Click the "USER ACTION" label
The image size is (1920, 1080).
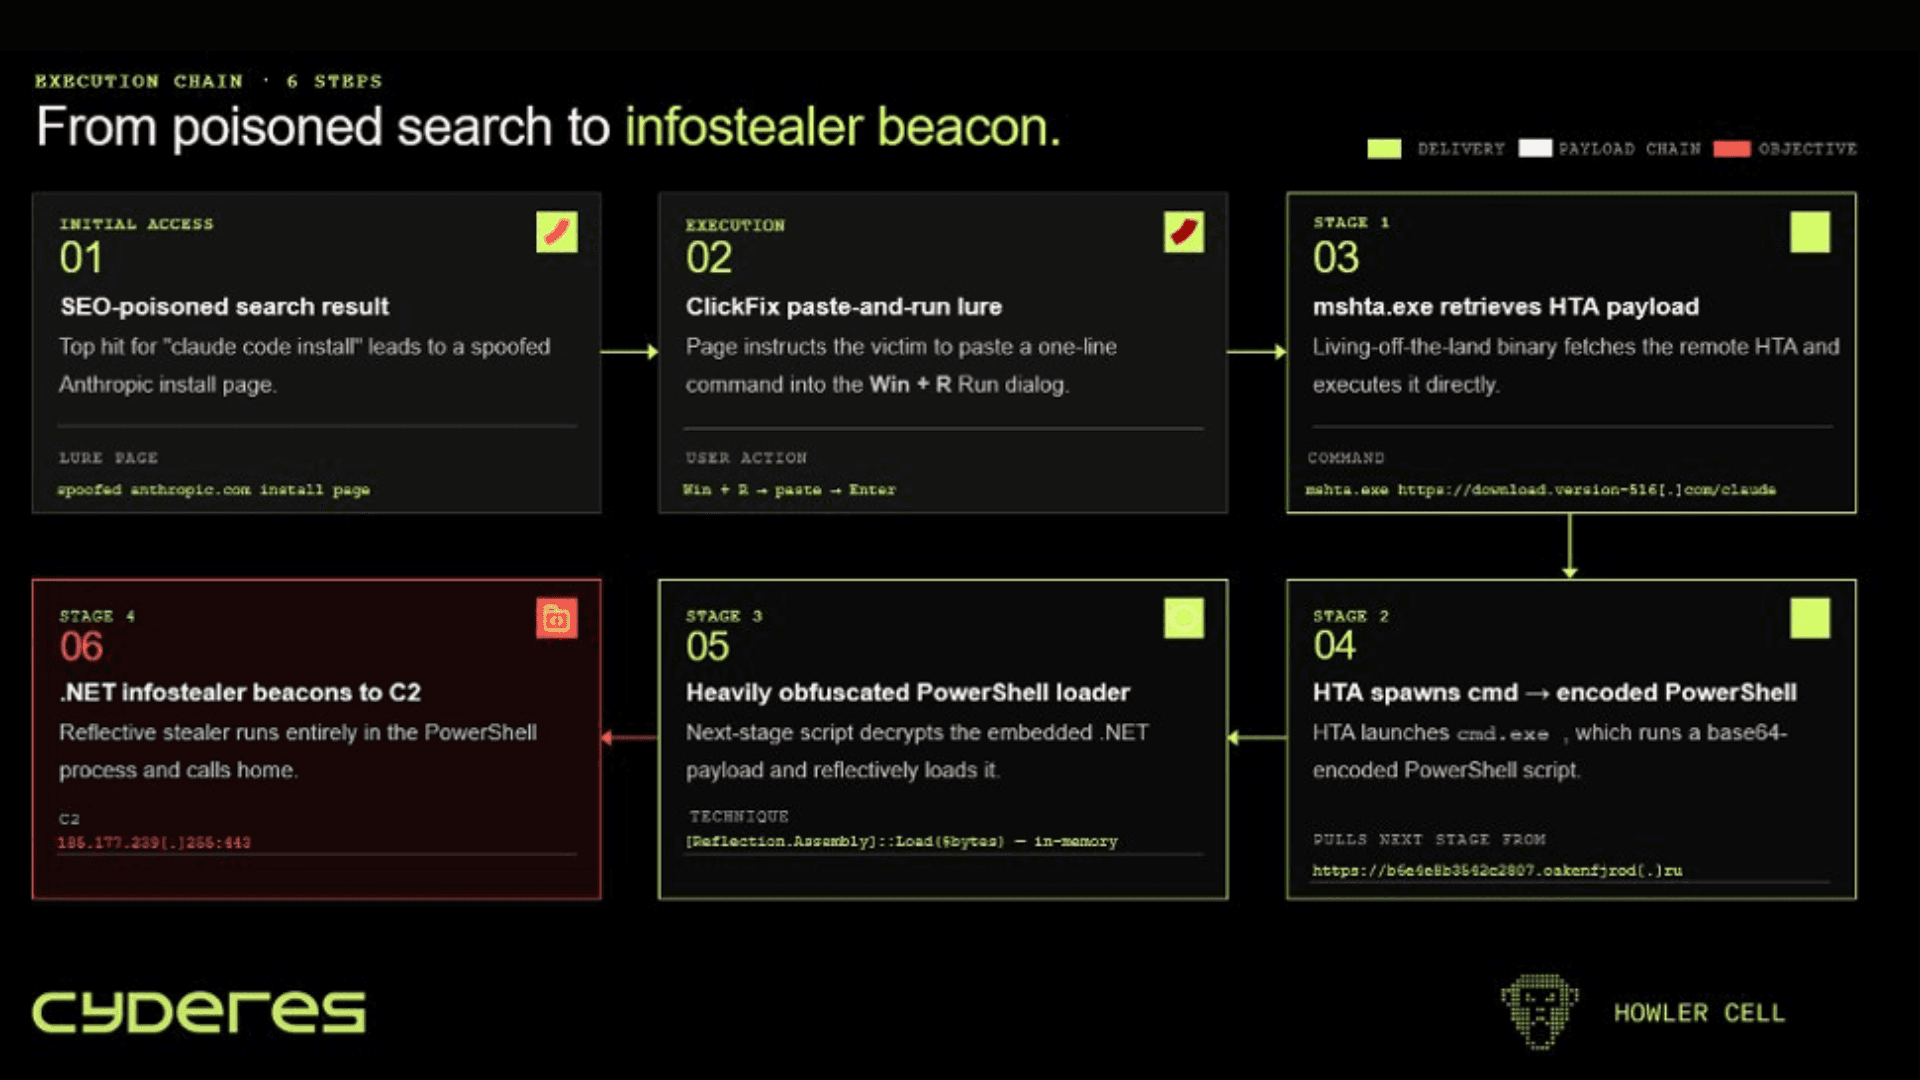[x=746, y=458]
